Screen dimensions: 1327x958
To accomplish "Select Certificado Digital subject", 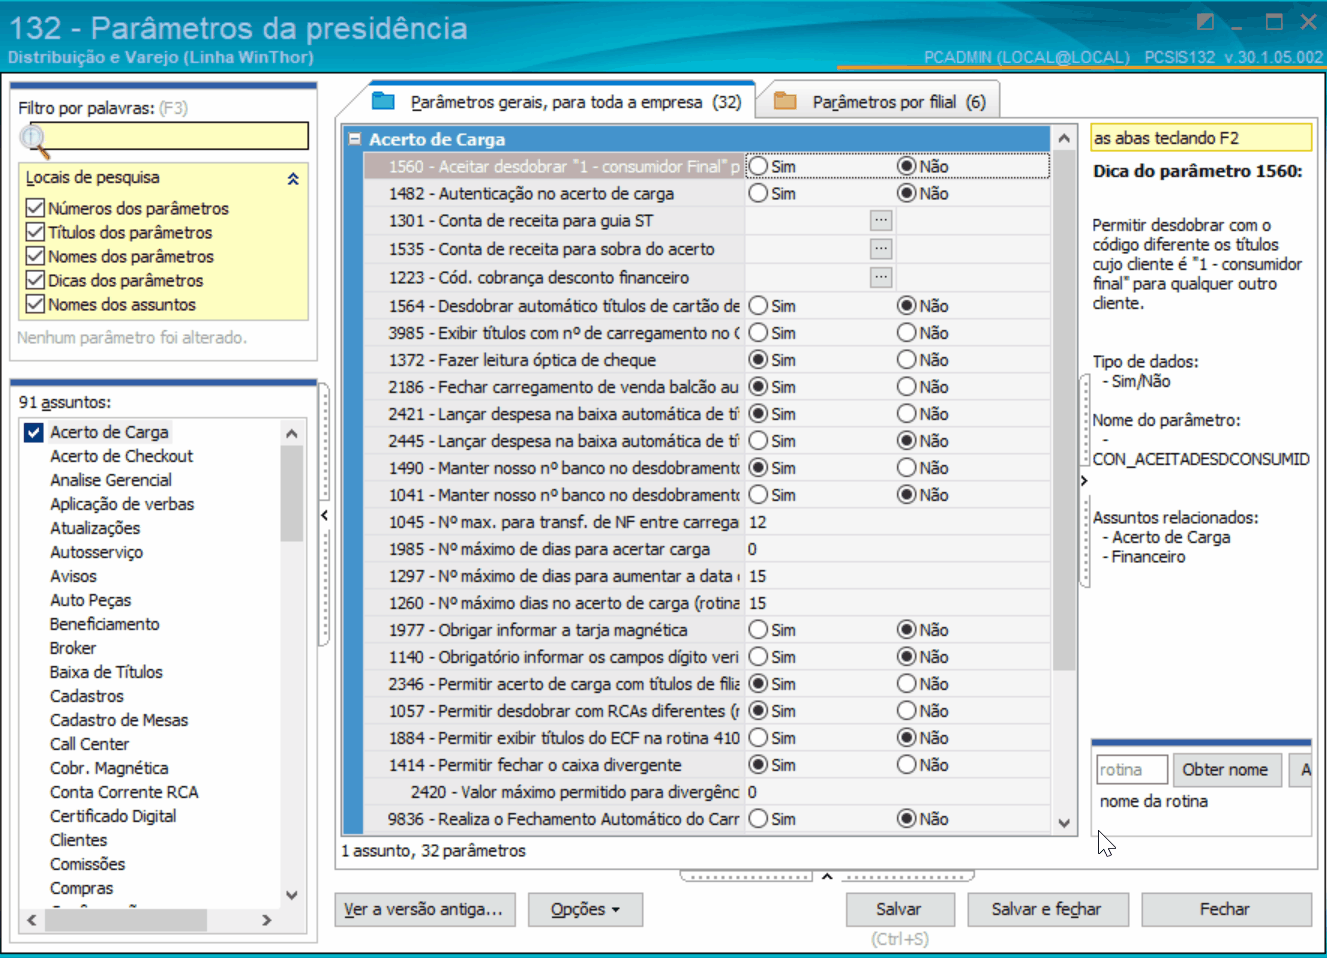I will (x=113, y=816).
